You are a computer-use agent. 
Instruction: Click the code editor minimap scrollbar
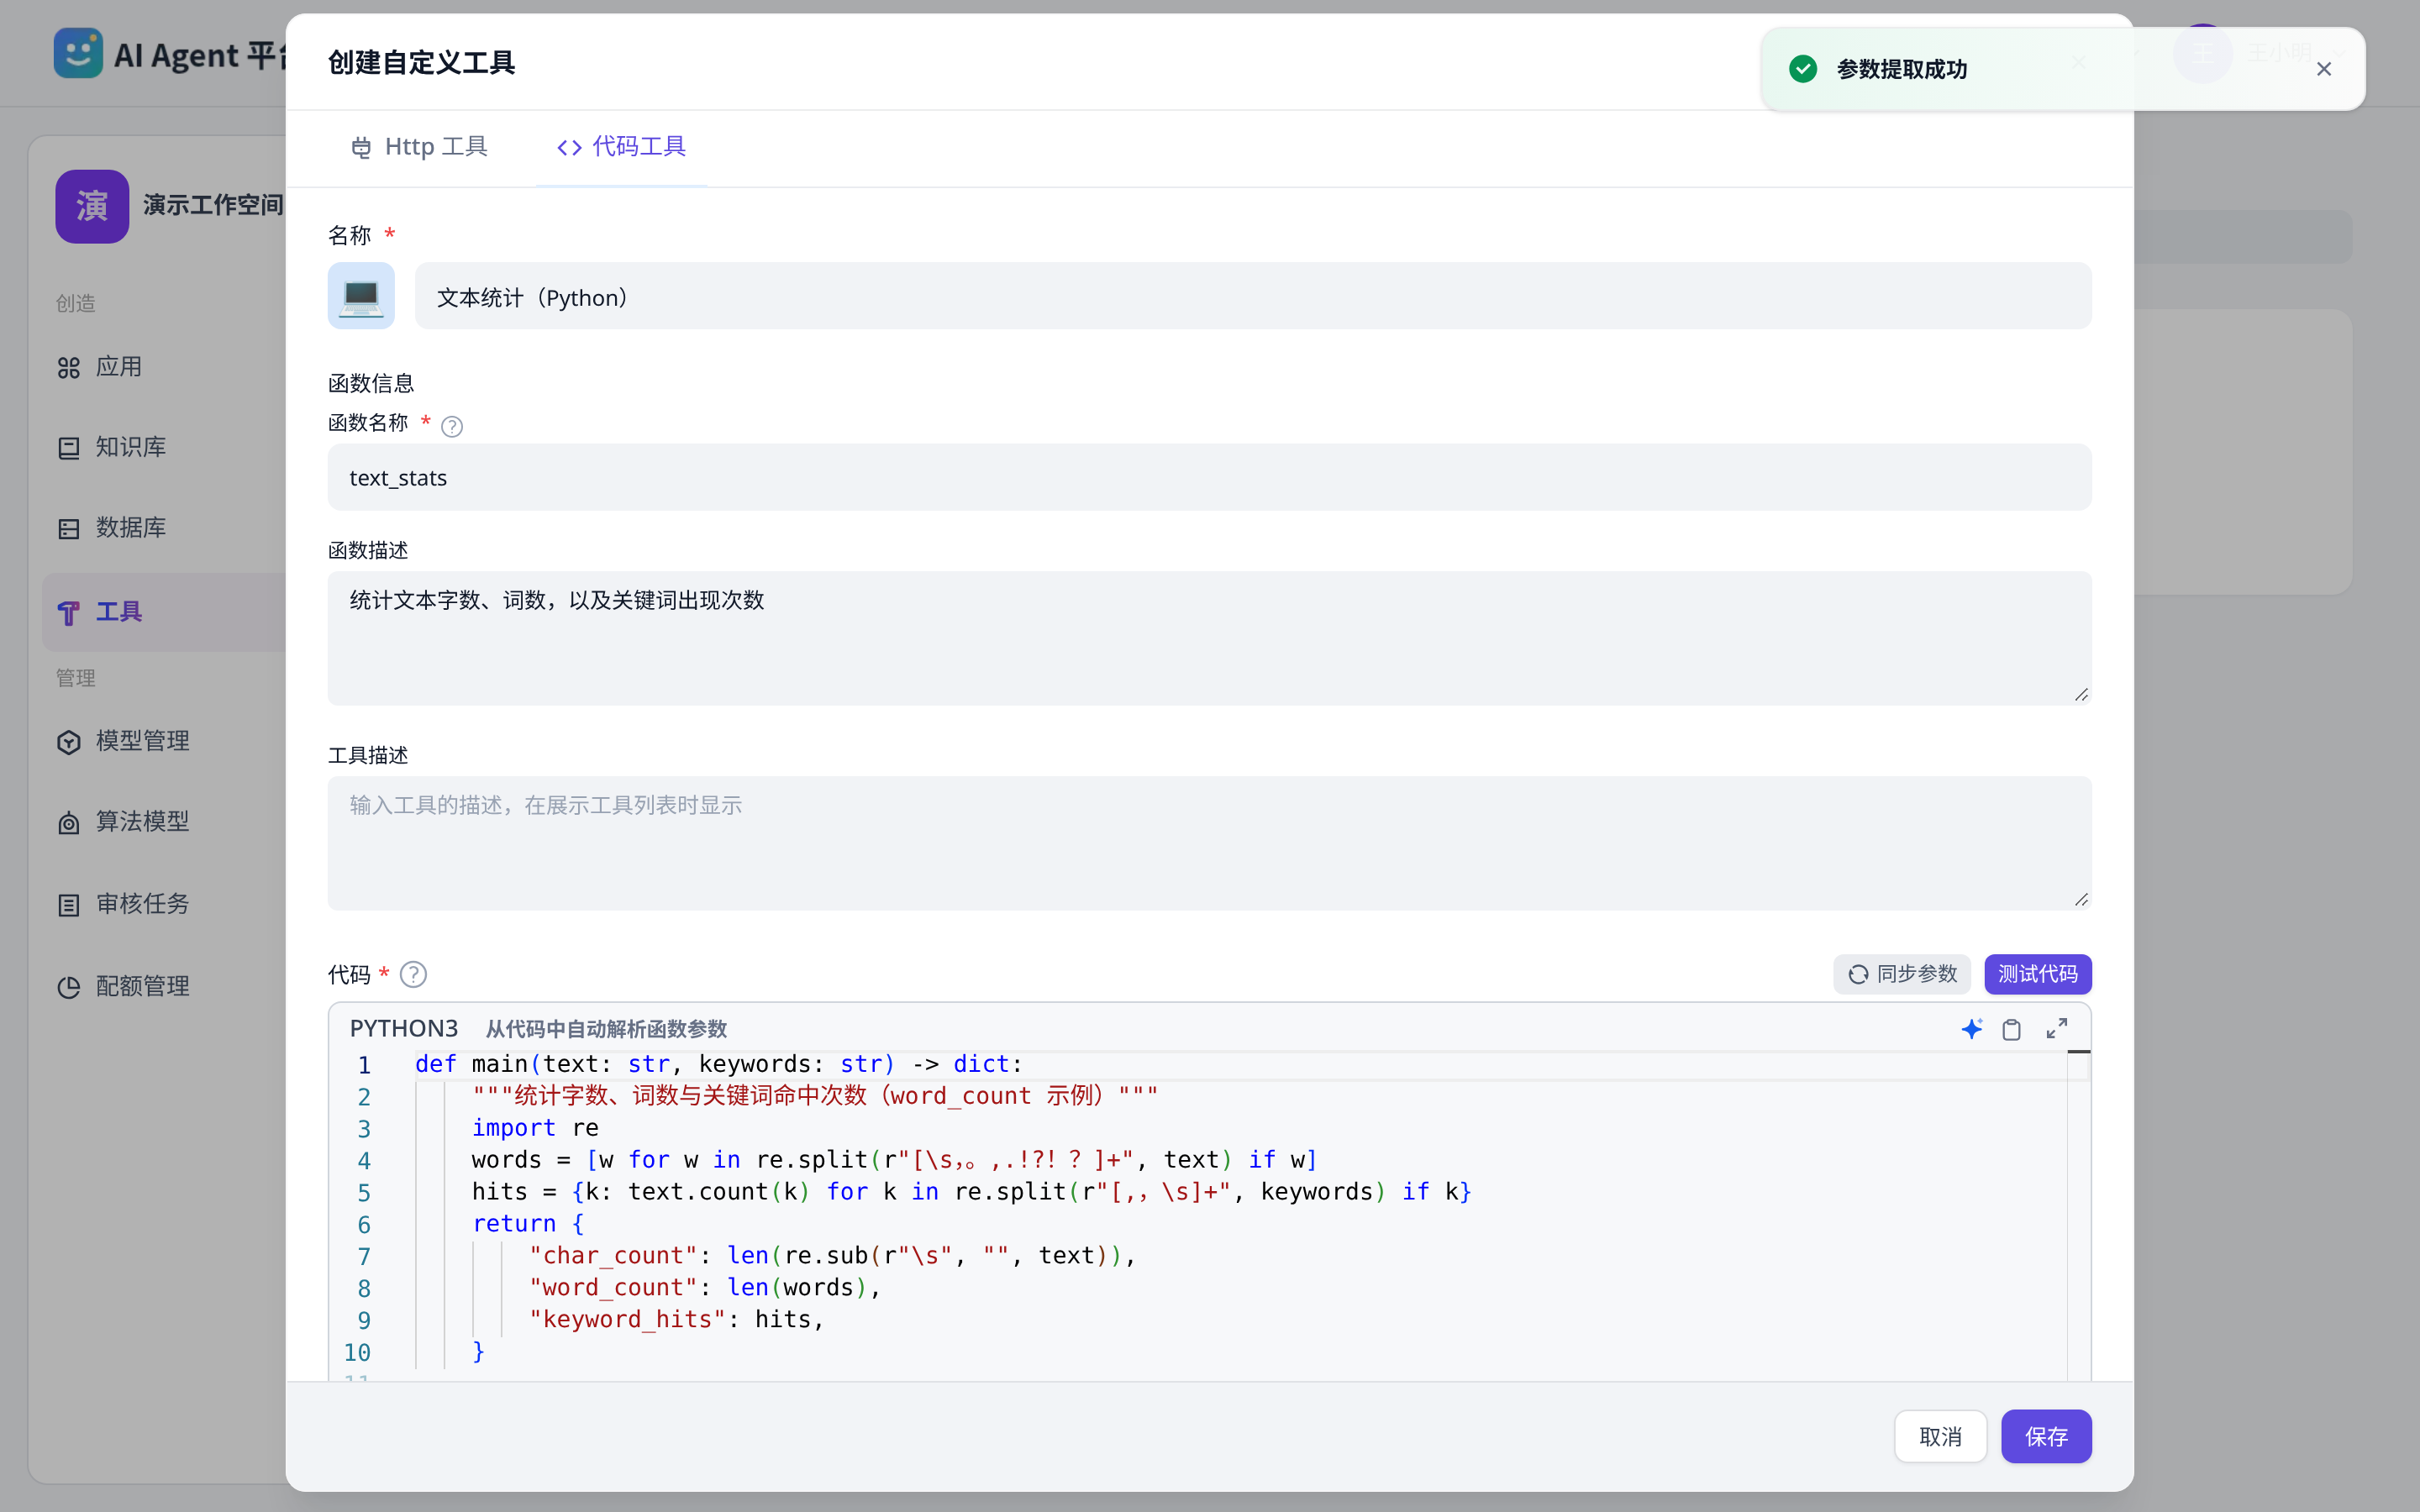coord(2079,1216)
